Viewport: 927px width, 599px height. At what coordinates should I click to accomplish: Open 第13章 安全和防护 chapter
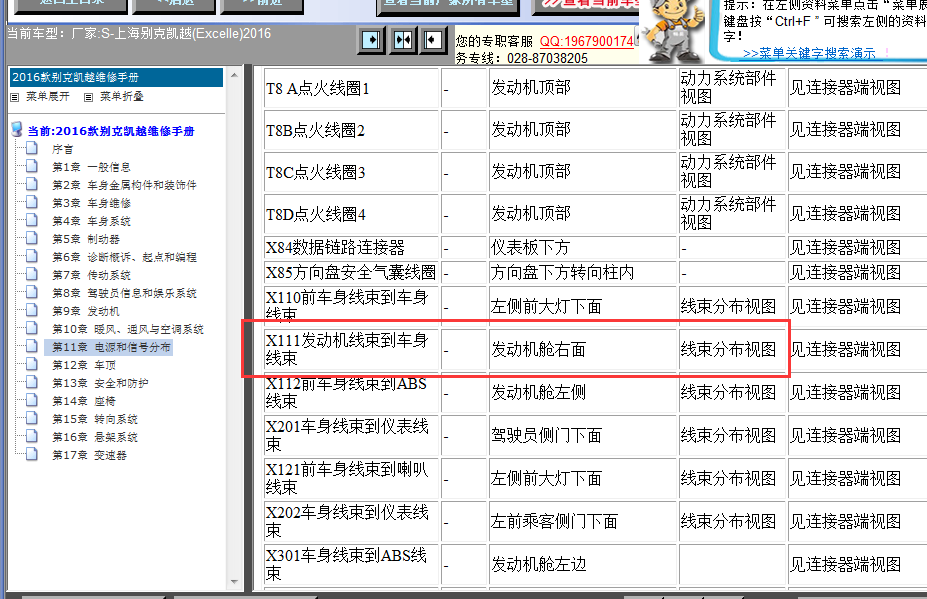tap(100, 383)
